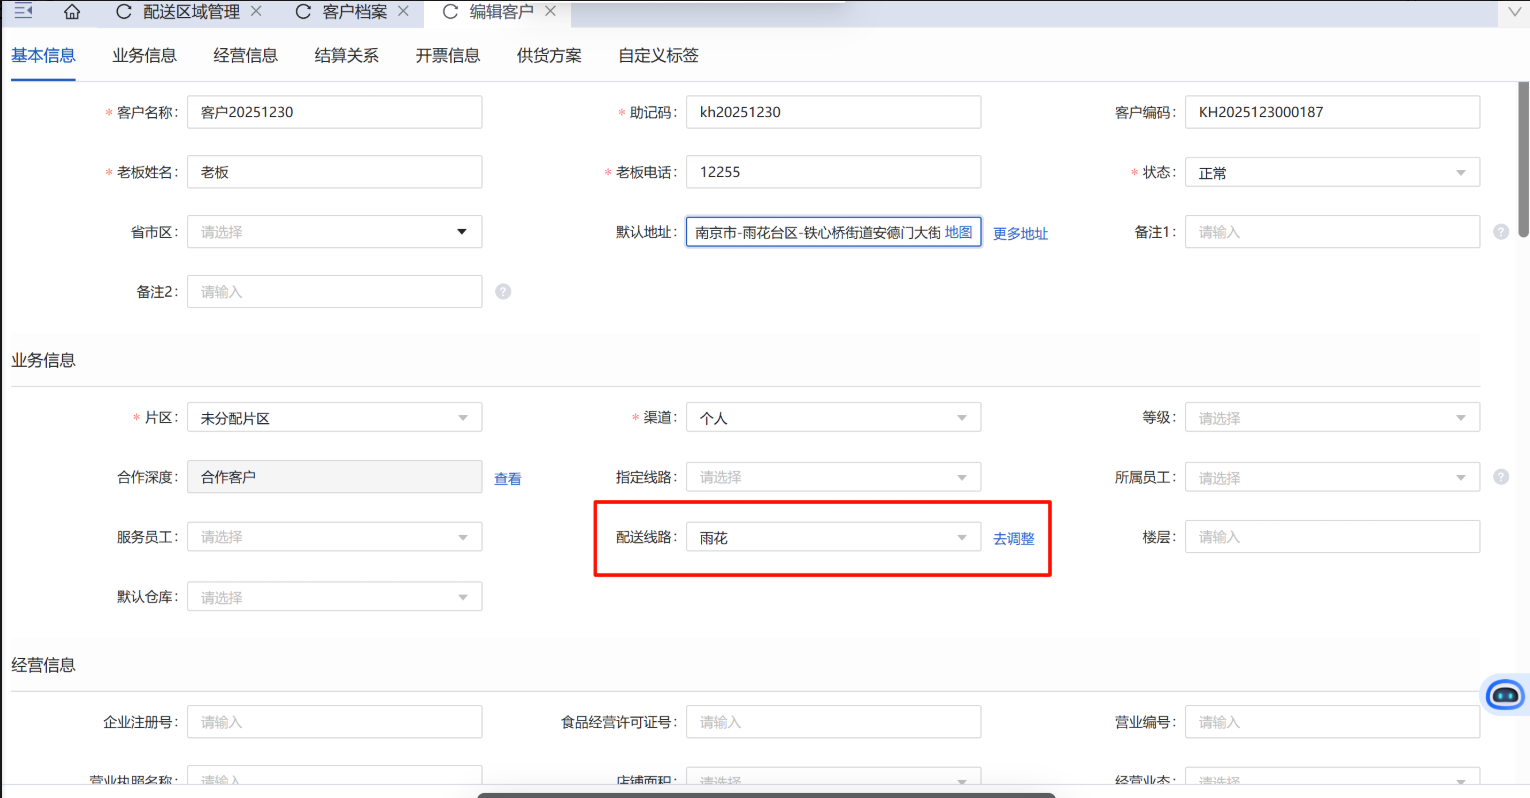Toggle the sidebar menu collapse icon
This screenshot has height=798, width=1530.
pos(23,12)
